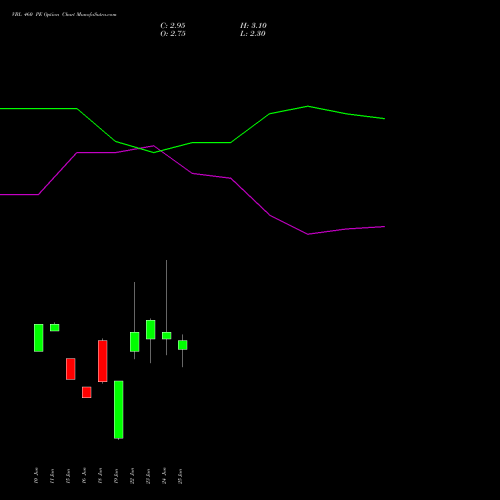Image resolution: width=500 pixels, height=500 pixels.
Task: Click the PE Option Chart title text
Action: (x=64, y=15)
